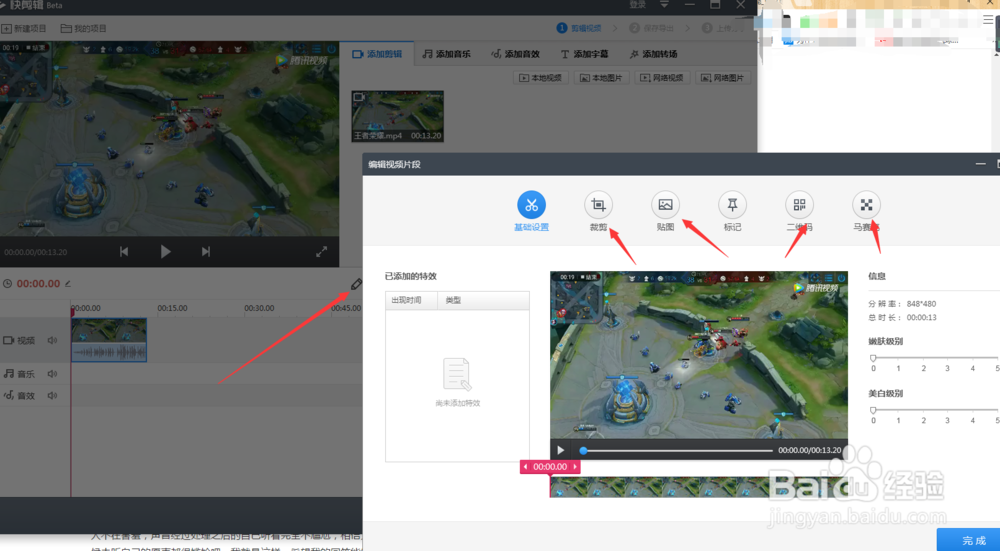
Task: Go to step 2 保存导出
Action: pos(651,28)
